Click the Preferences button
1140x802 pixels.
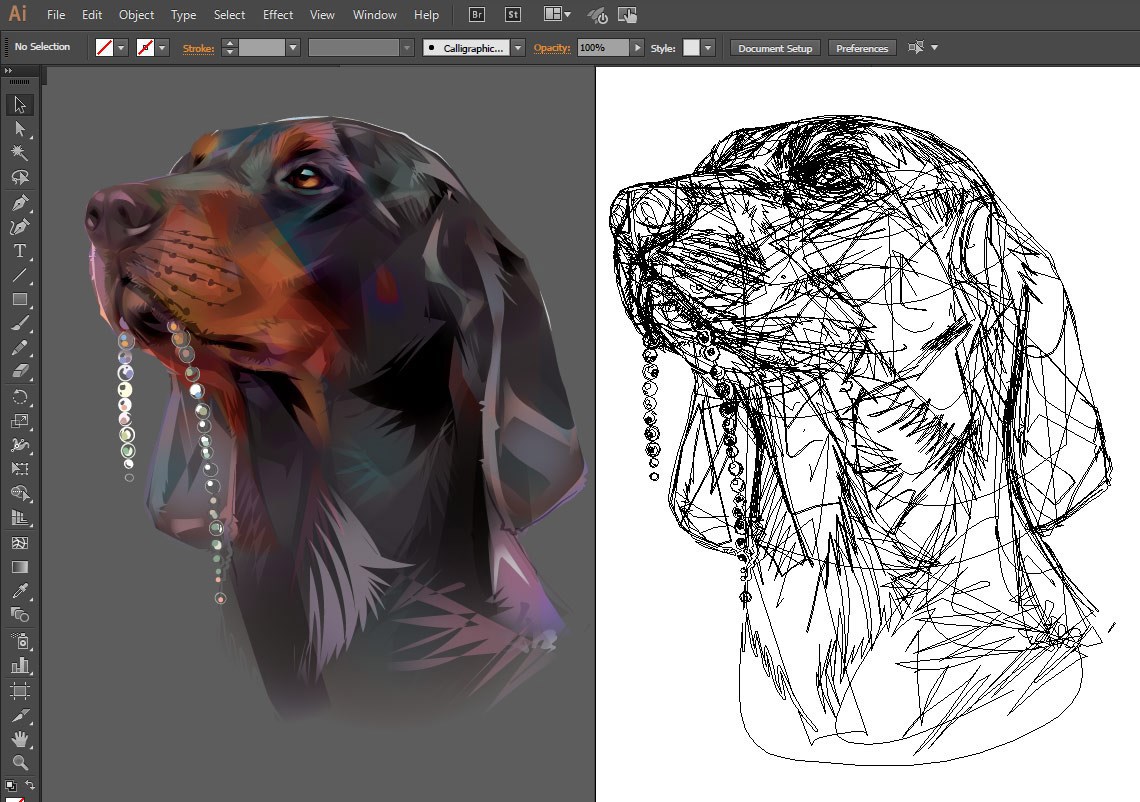coord(862,48)
